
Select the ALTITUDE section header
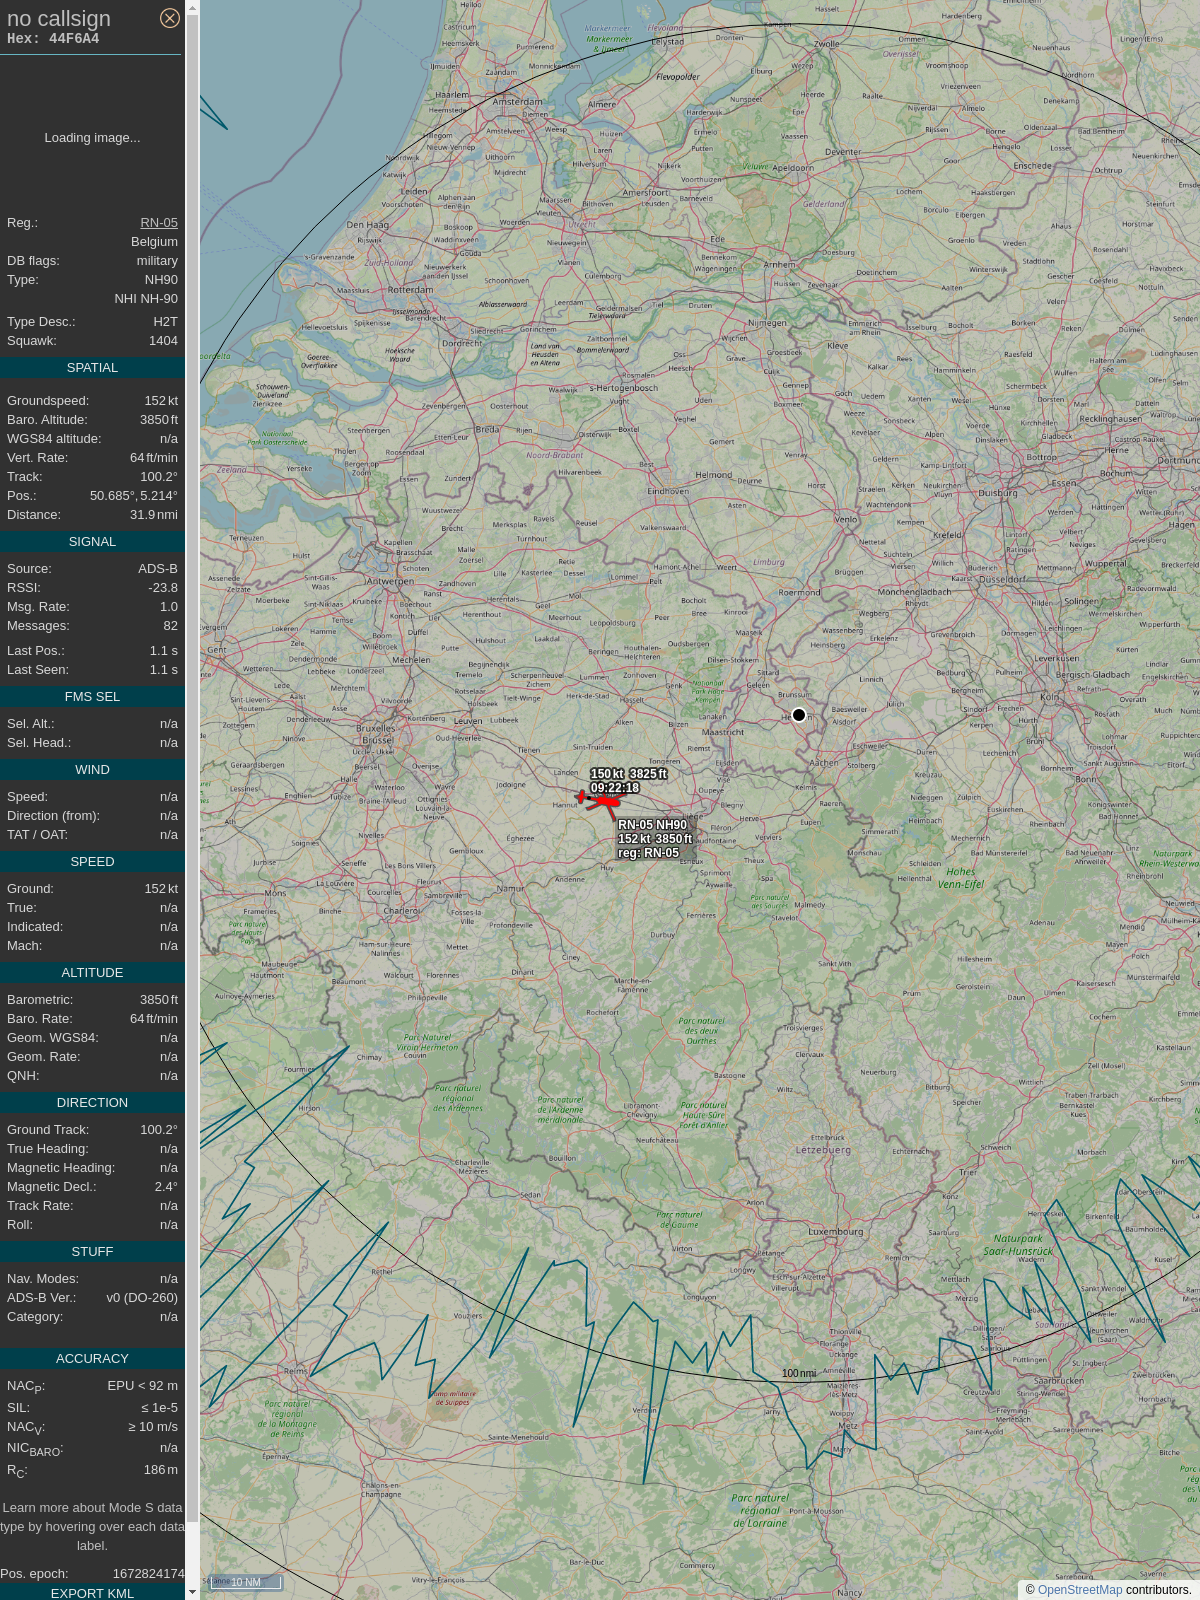coord(92,973)
